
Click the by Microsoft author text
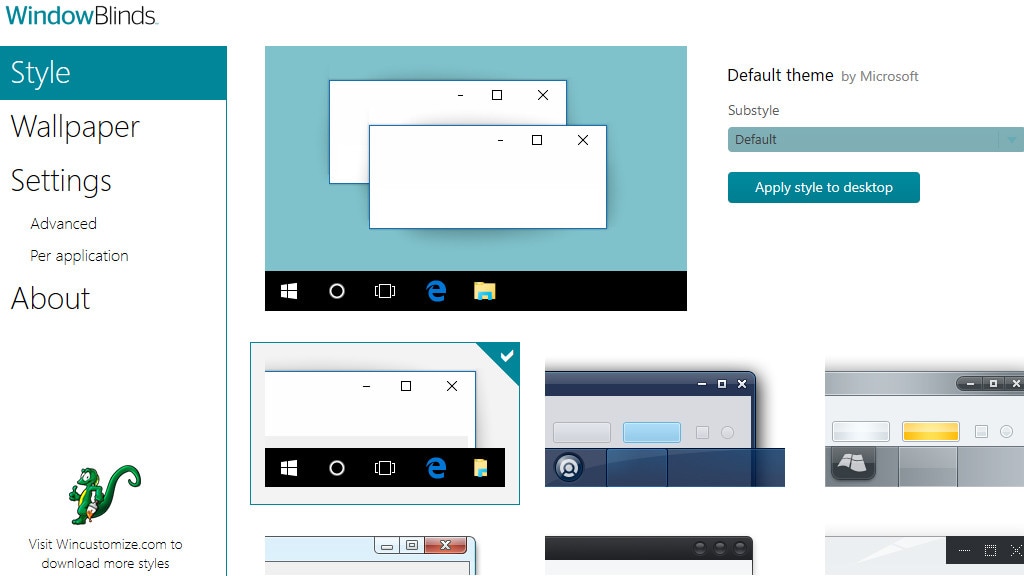[880, 76]
